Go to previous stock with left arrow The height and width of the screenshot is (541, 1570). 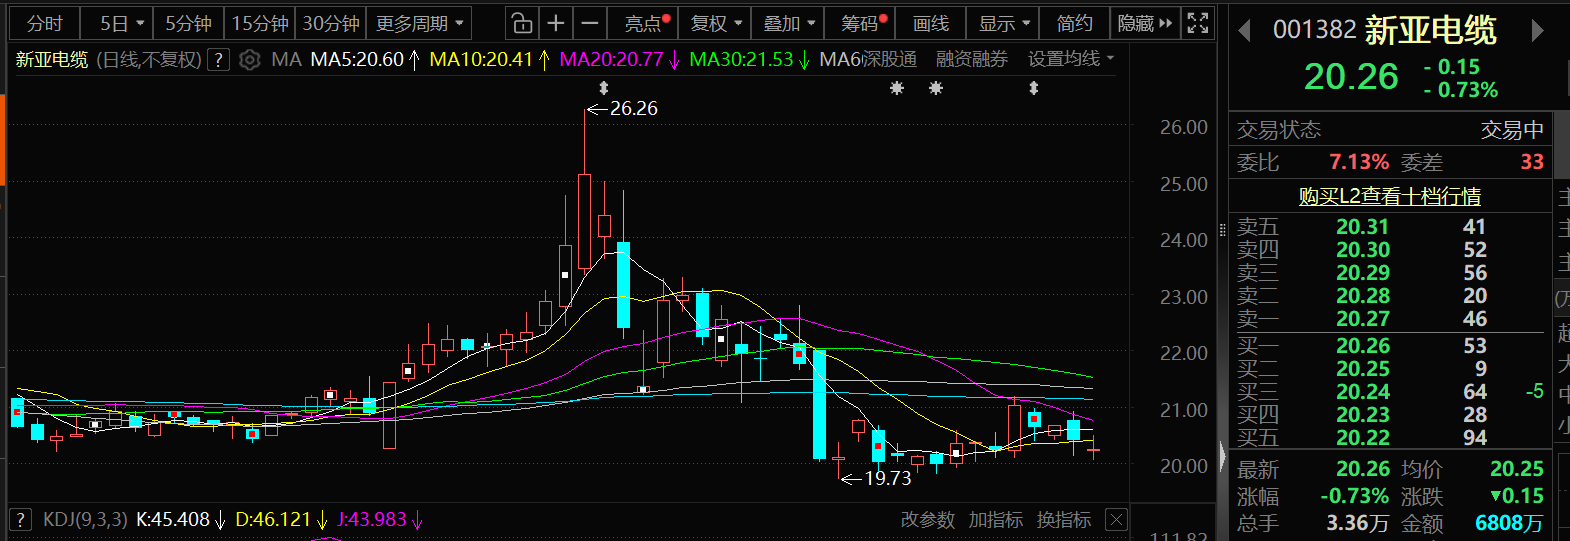tap(1245, 31)
